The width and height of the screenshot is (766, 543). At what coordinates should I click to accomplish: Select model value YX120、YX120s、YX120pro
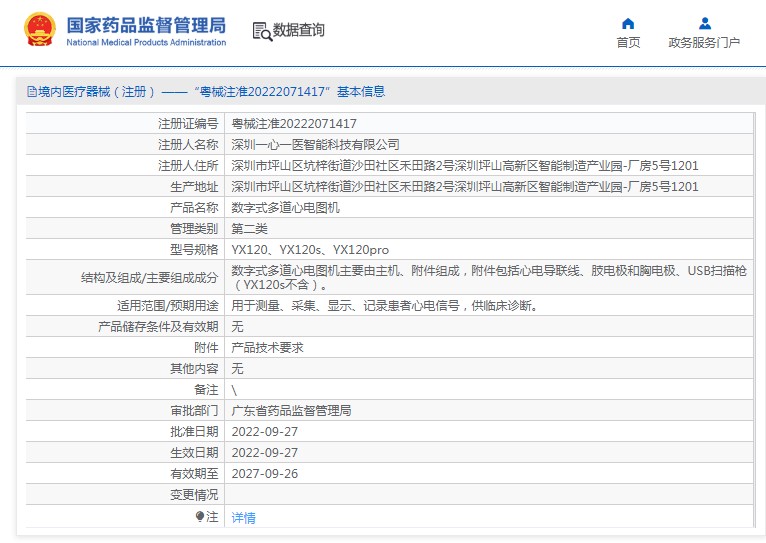point(310,250)
